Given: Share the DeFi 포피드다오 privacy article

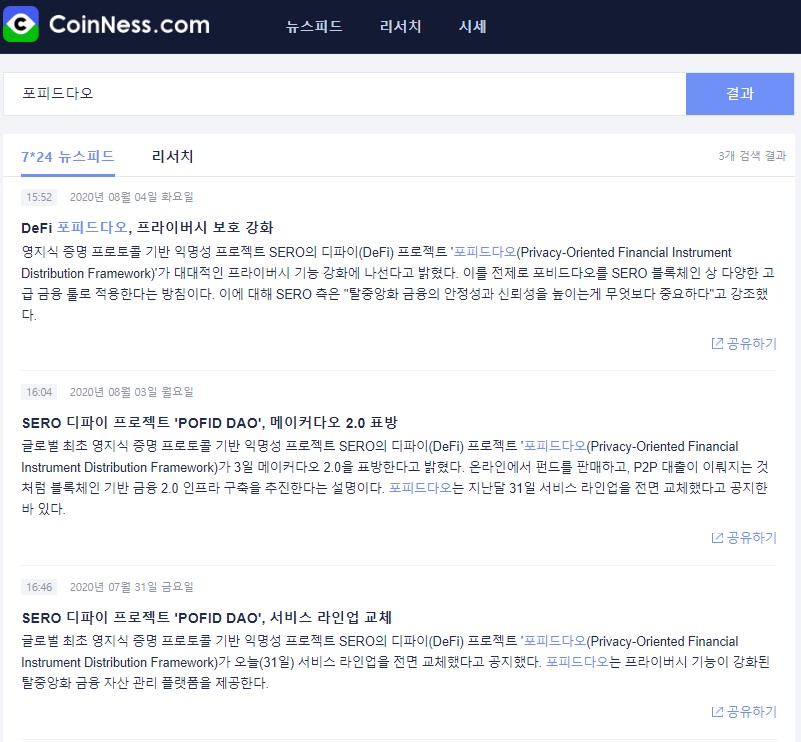Looking at the screenshot, I should click(x=744, y=344).
